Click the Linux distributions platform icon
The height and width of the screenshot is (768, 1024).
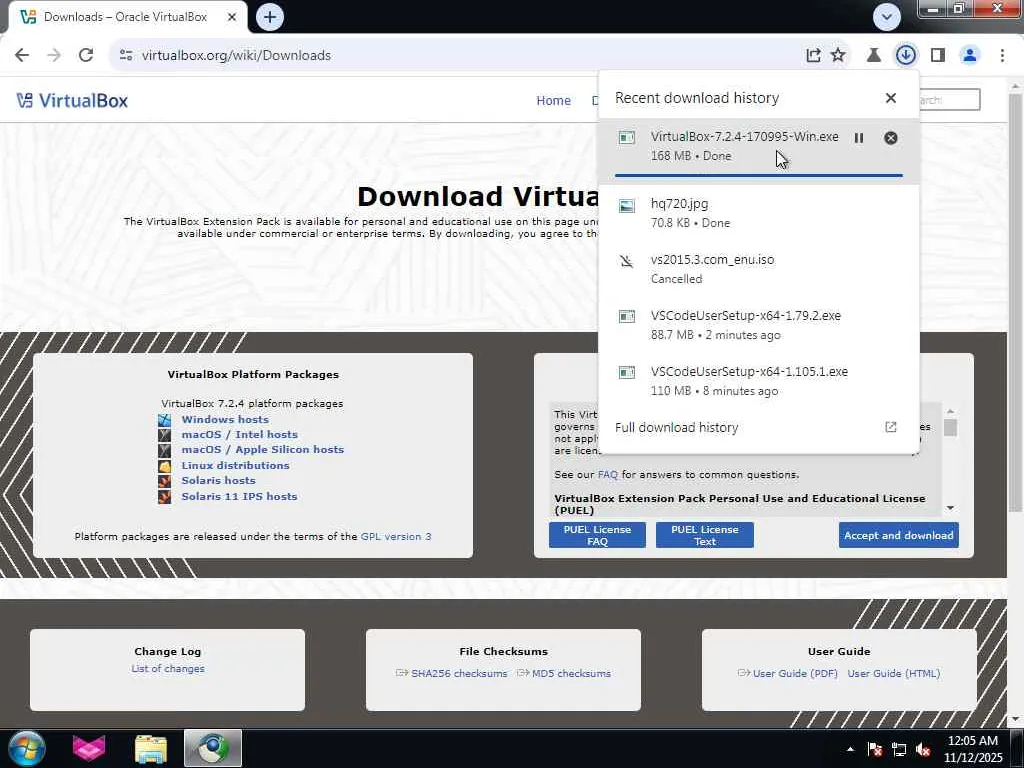pos(165,466)
